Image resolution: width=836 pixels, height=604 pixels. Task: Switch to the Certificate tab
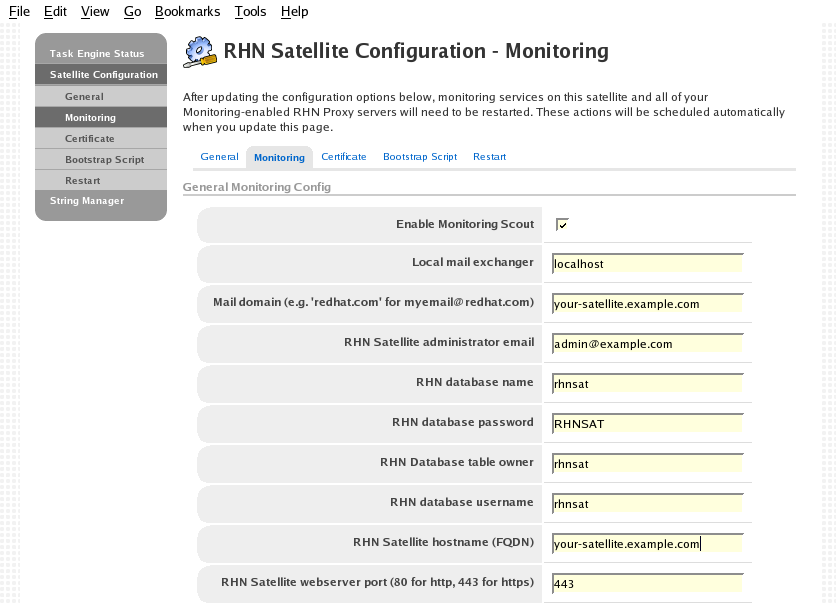click(343, 157)
